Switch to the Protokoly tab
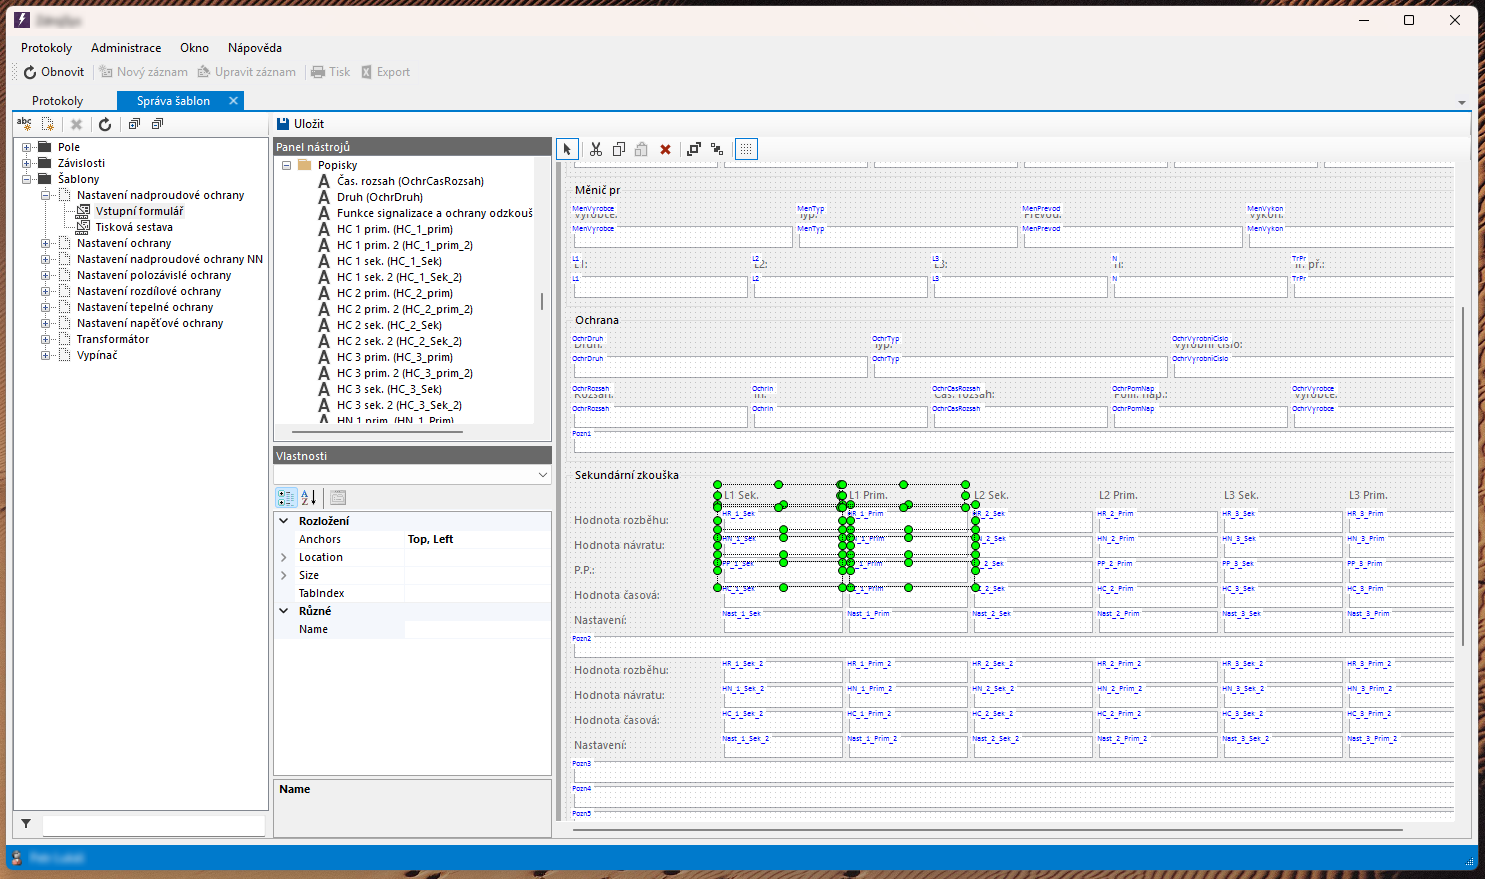 tap(58, 101)
